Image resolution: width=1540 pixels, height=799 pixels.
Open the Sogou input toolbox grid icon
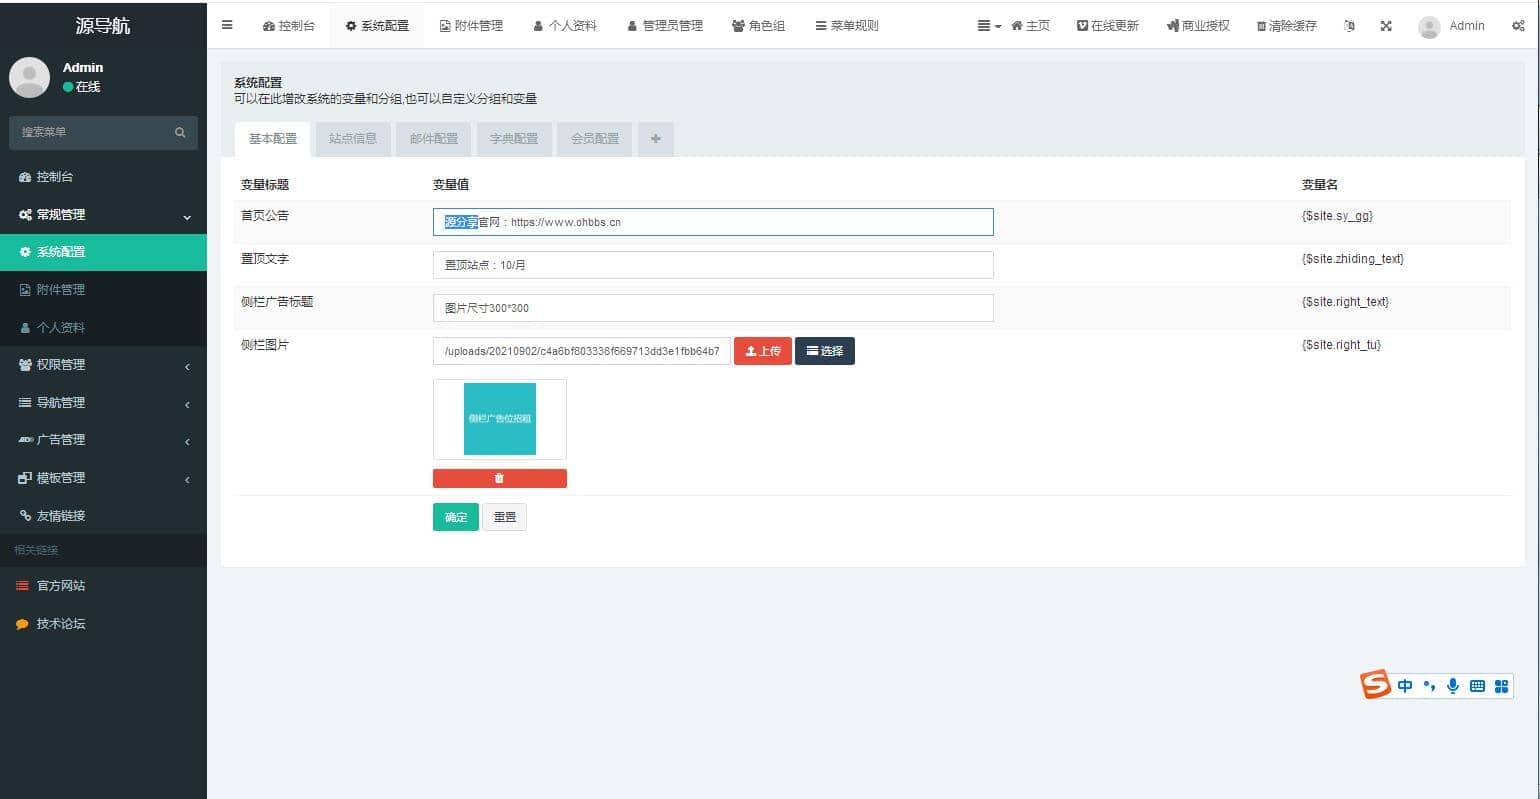(x=1501, y=686)
